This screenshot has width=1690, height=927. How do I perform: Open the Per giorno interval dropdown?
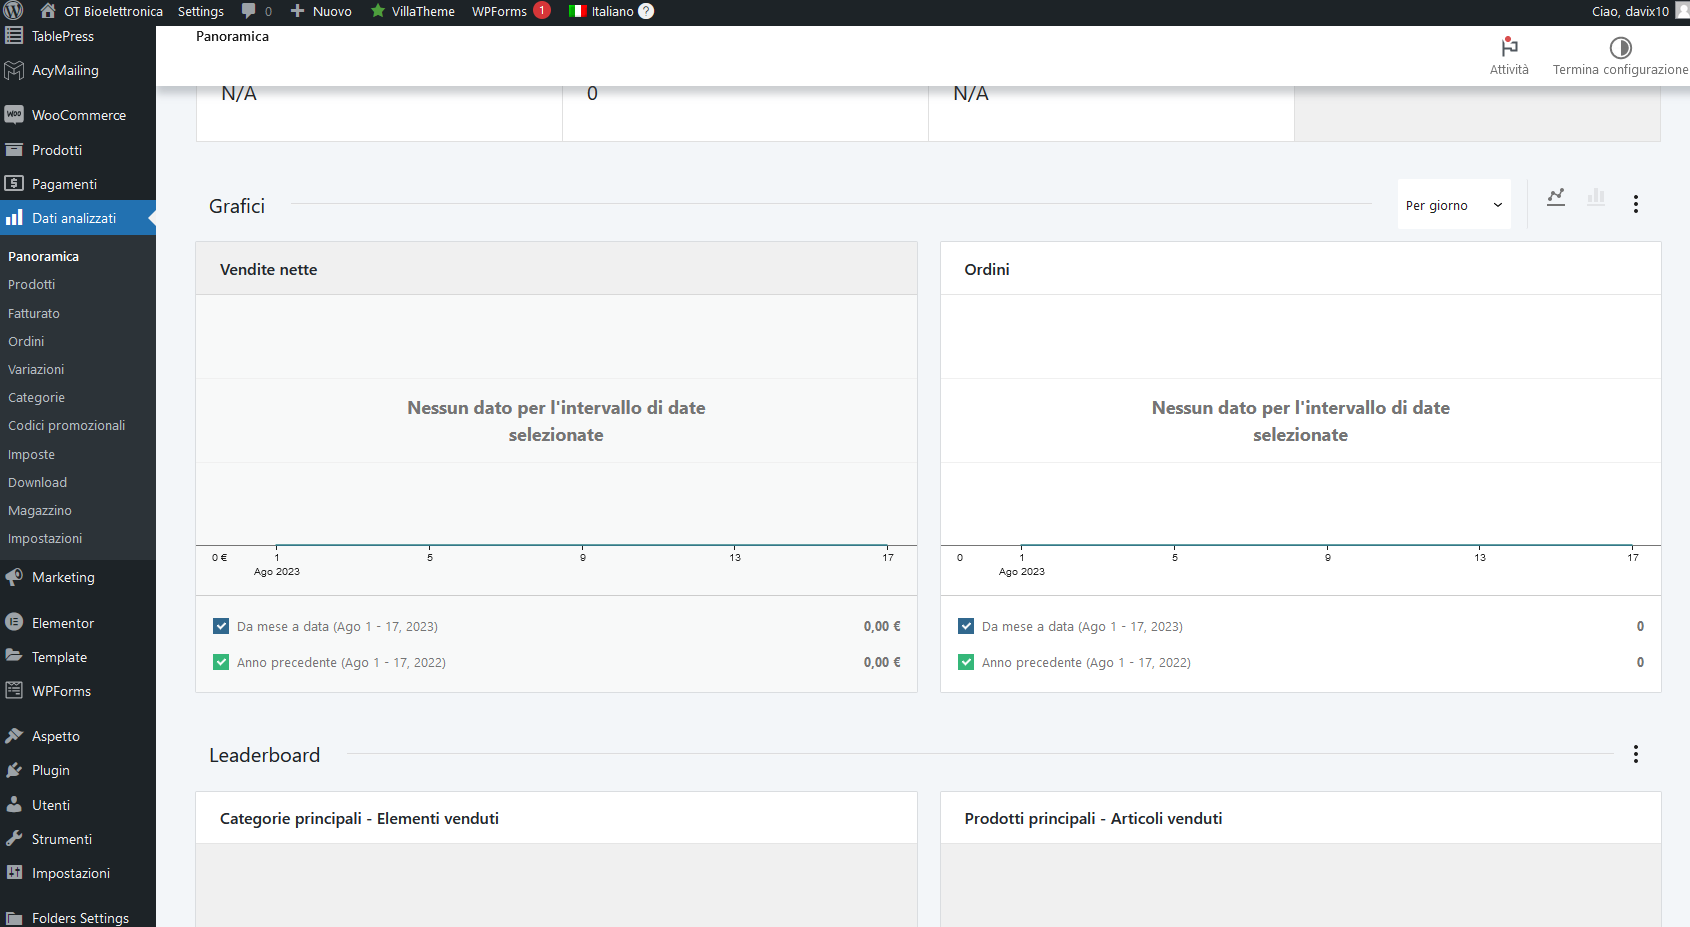[x=1454, y=205]
